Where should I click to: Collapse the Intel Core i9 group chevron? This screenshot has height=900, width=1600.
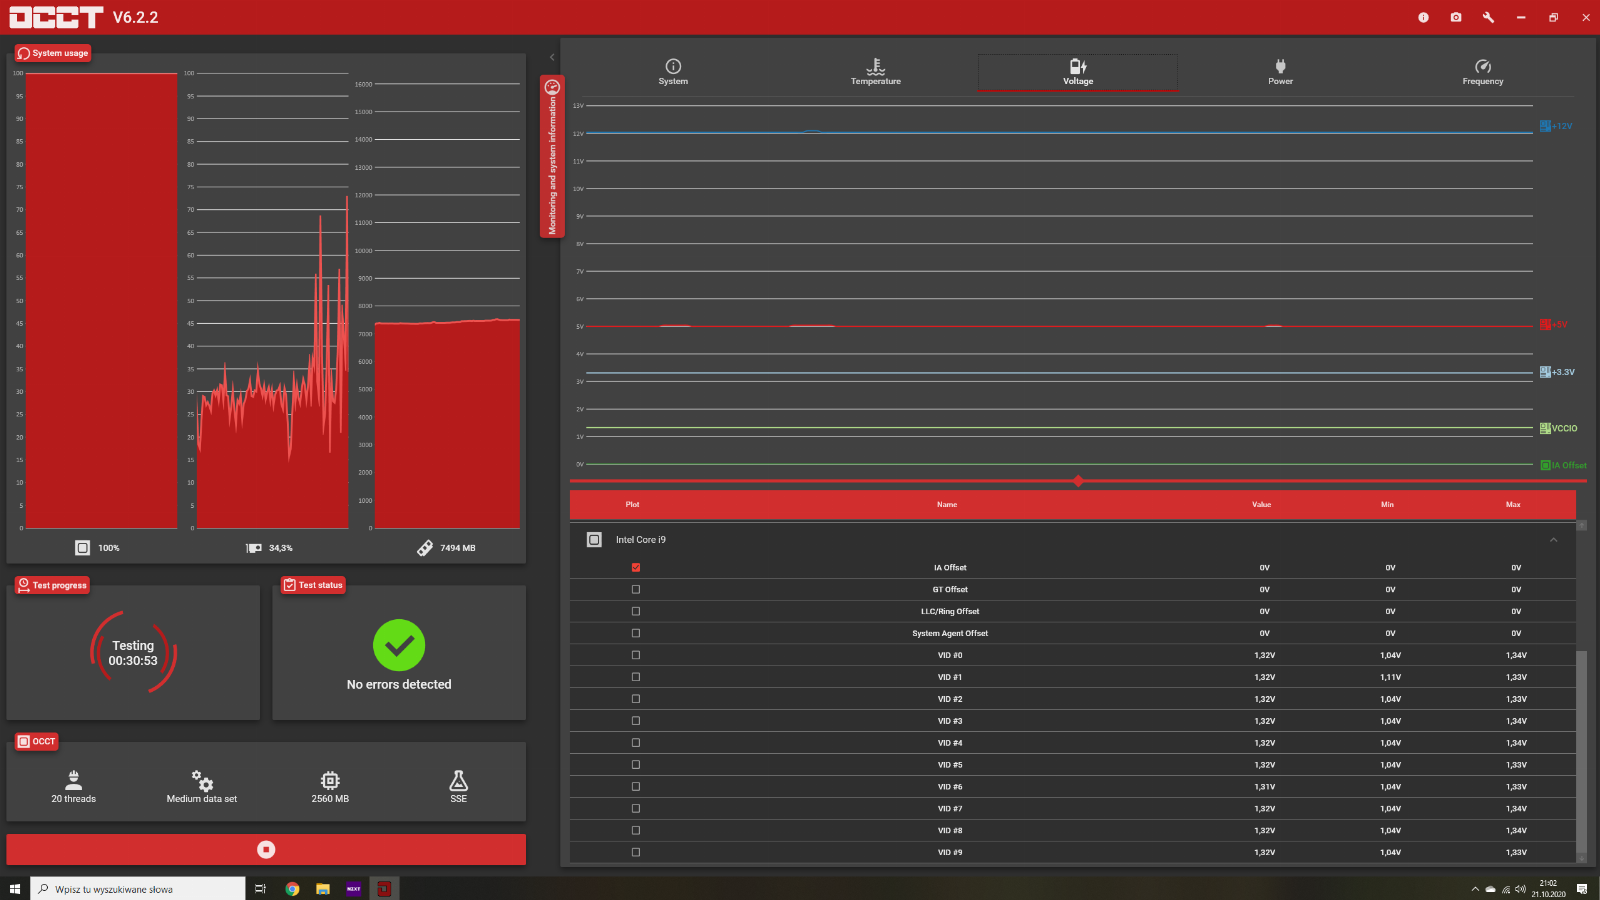(1553, 540)
